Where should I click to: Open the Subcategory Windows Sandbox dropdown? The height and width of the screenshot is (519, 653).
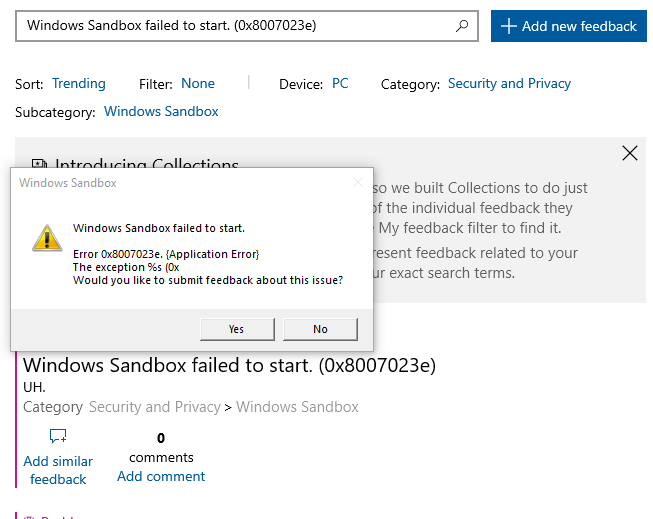click(x=161, y=111)
